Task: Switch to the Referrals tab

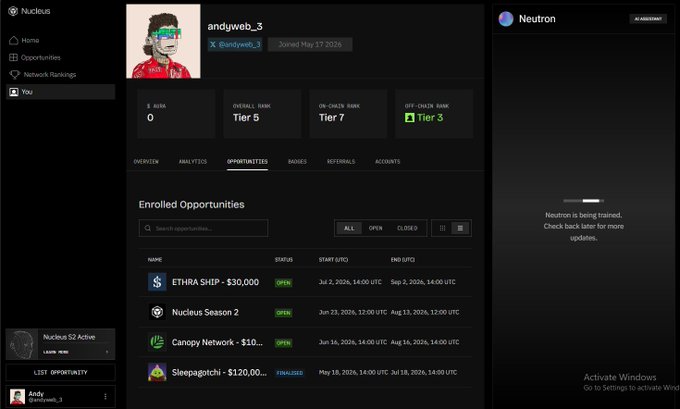Action: (341, 161)
